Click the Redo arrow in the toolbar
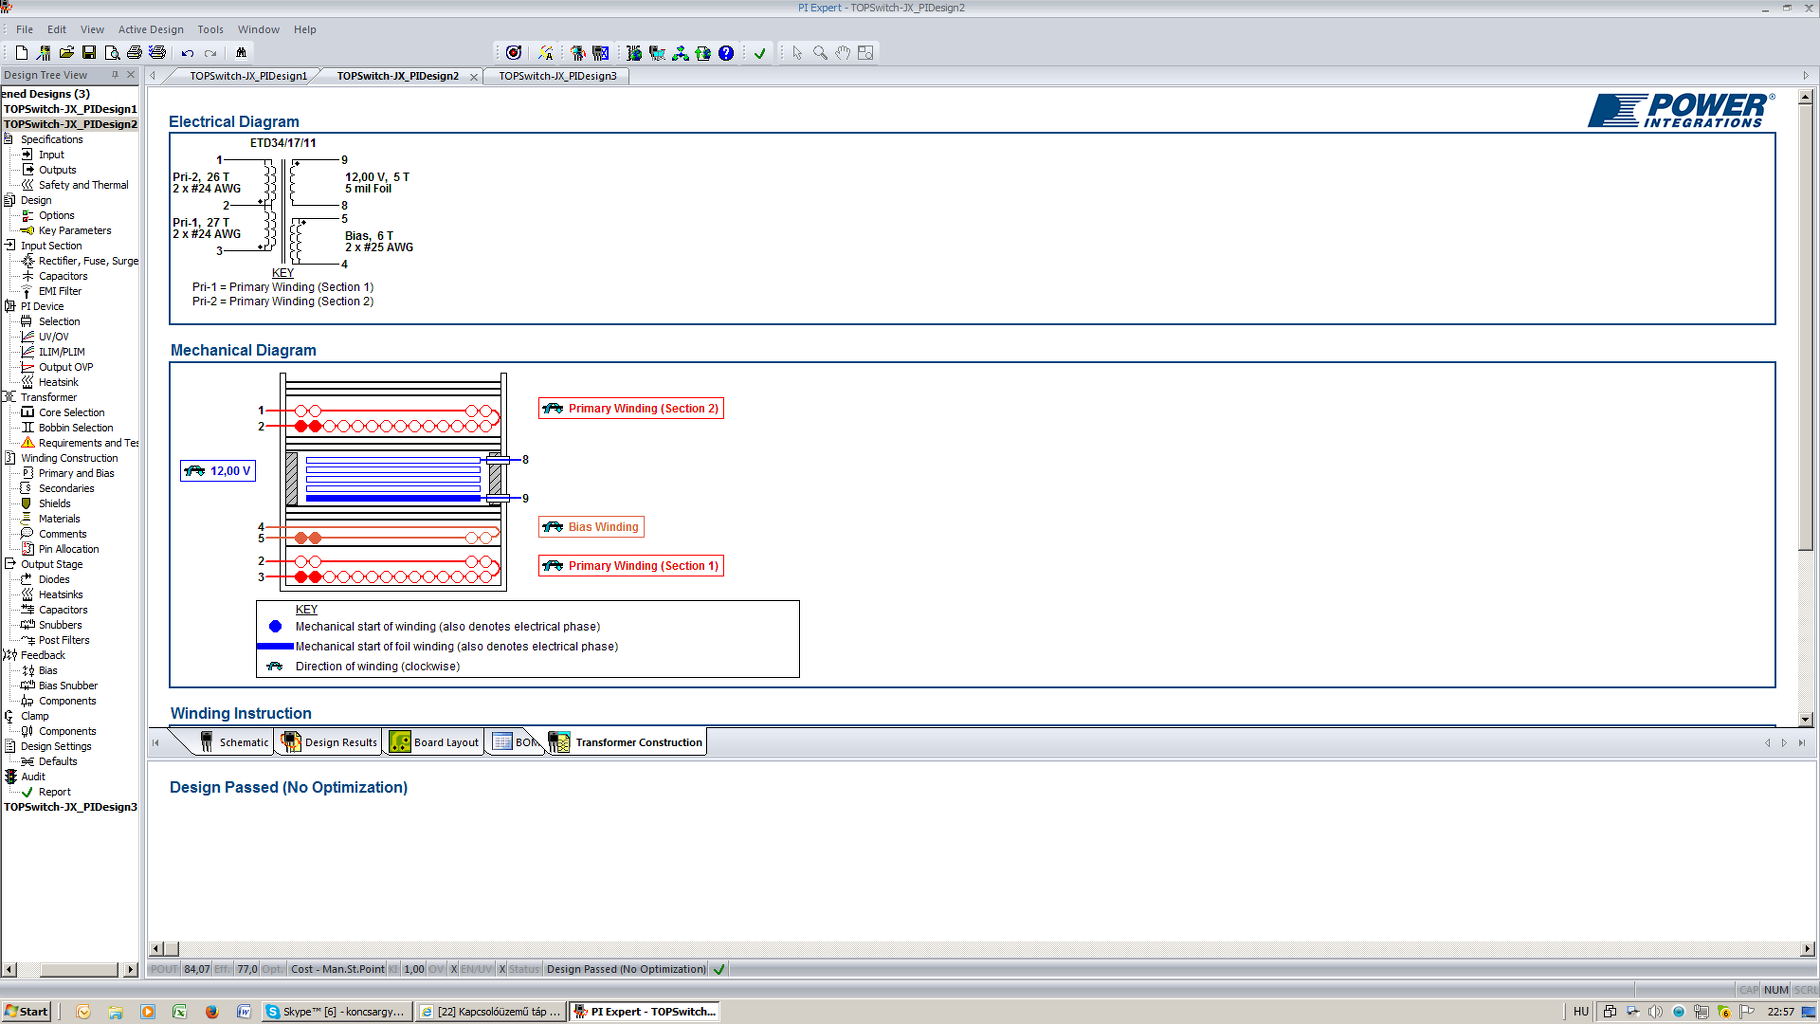This screenshot has width=1820, height=1024. coord(210,53)
